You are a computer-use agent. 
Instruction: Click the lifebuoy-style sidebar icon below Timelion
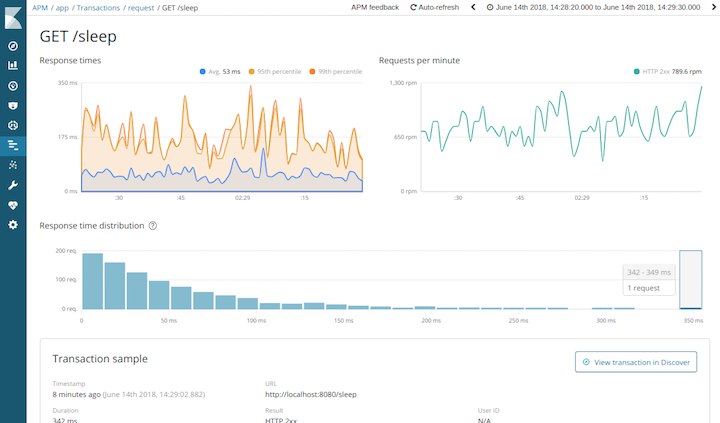click(13, 125)
